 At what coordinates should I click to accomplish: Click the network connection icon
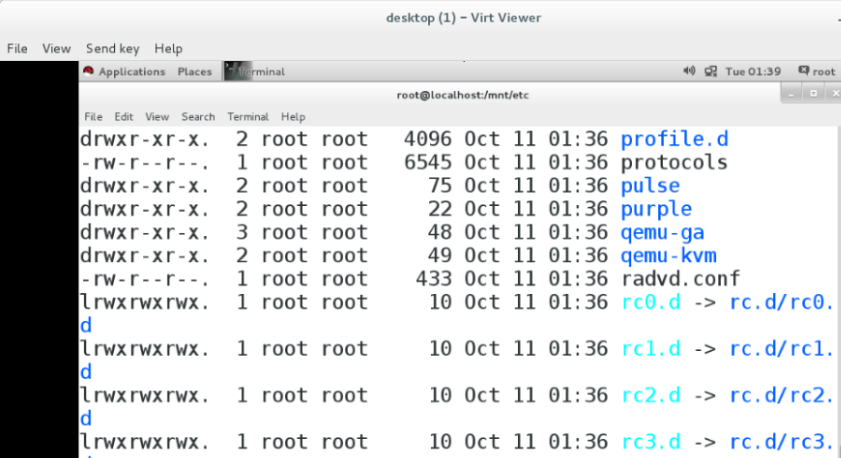711,71
